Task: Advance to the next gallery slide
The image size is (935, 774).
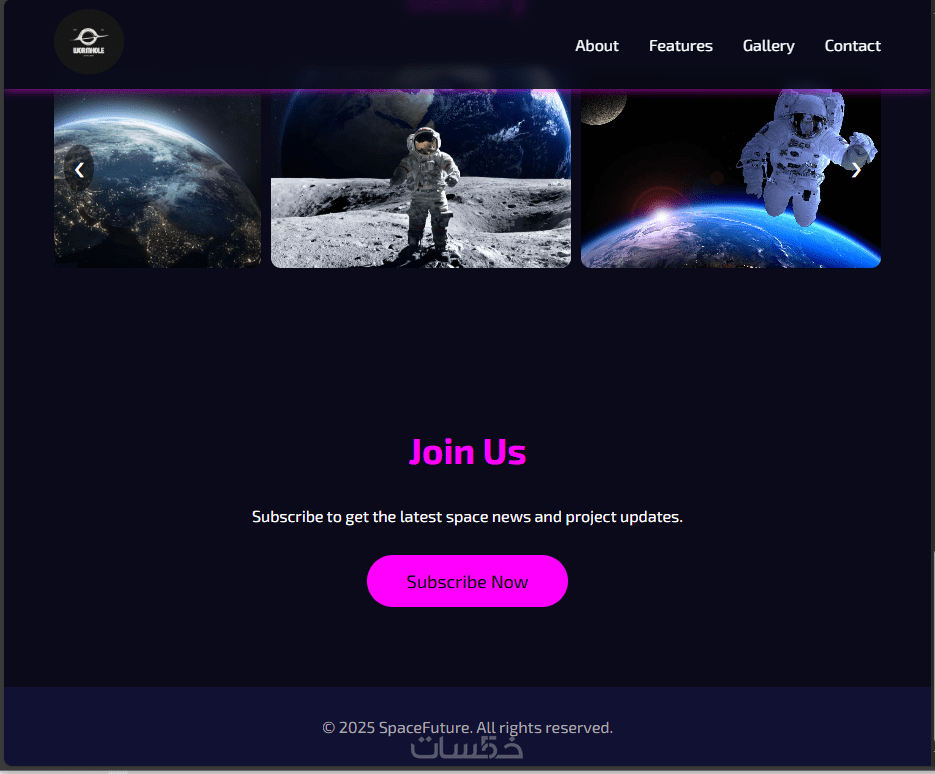Action: [856, 170]
